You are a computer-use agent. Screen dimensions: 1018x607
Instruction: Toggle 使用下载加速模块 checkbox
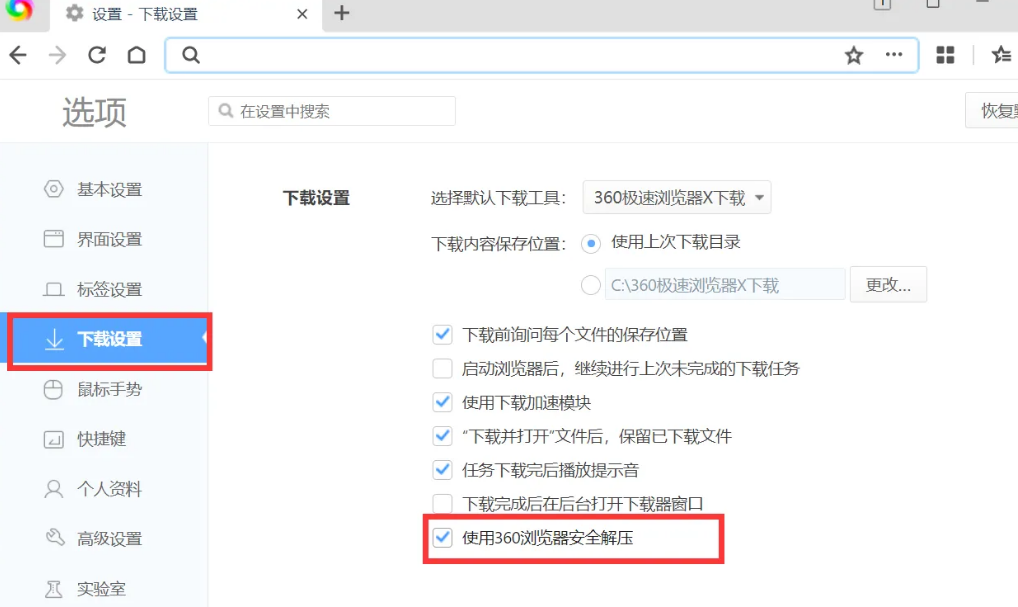(x=443, y=402)
